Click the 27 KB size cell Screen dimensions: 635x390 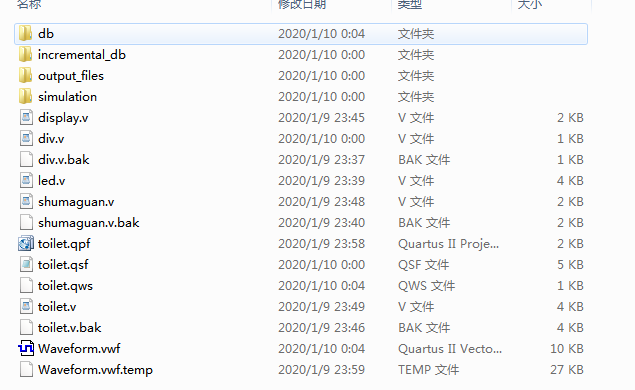(567, 370)
